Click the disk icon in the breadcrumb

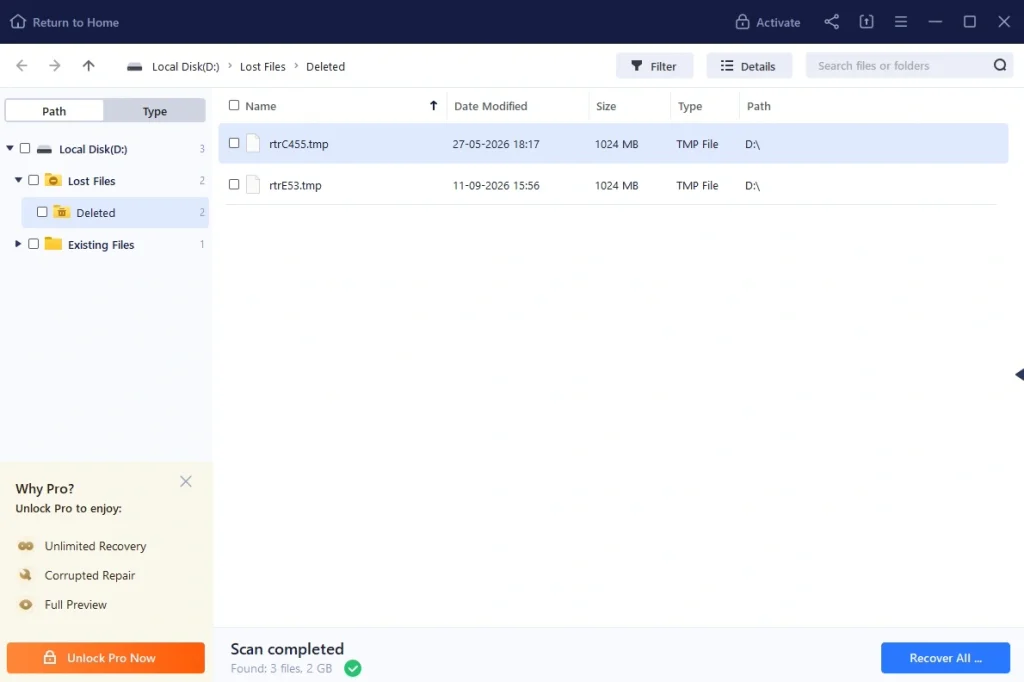135,67
